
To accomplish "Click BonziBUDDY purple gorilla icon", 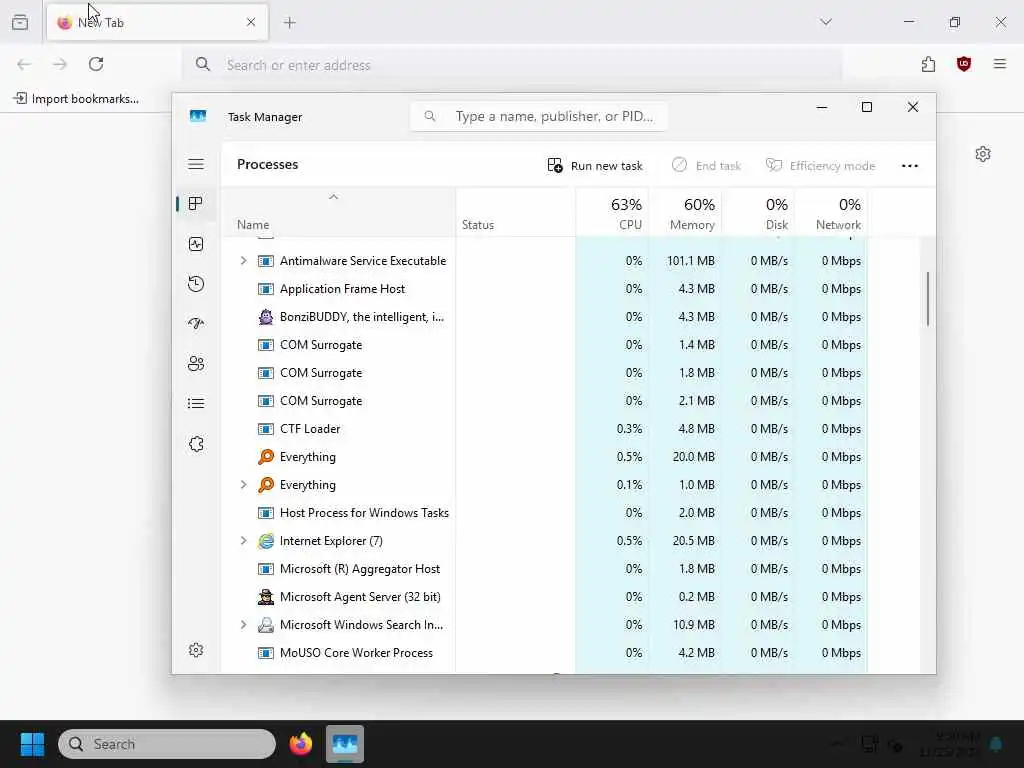I will click(x=266, y=317).
